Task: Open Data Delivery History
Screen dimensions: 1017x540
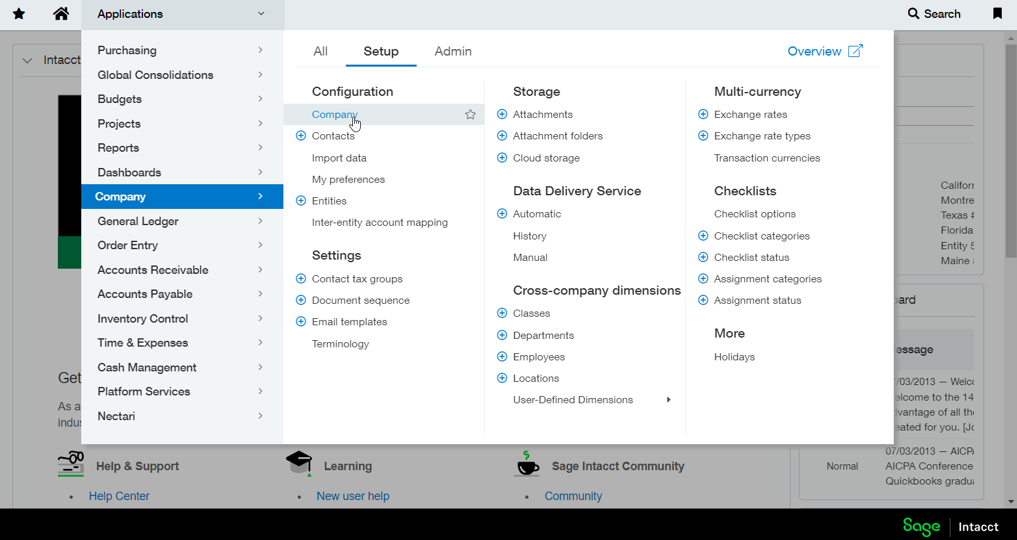Action: click(529, 236)
